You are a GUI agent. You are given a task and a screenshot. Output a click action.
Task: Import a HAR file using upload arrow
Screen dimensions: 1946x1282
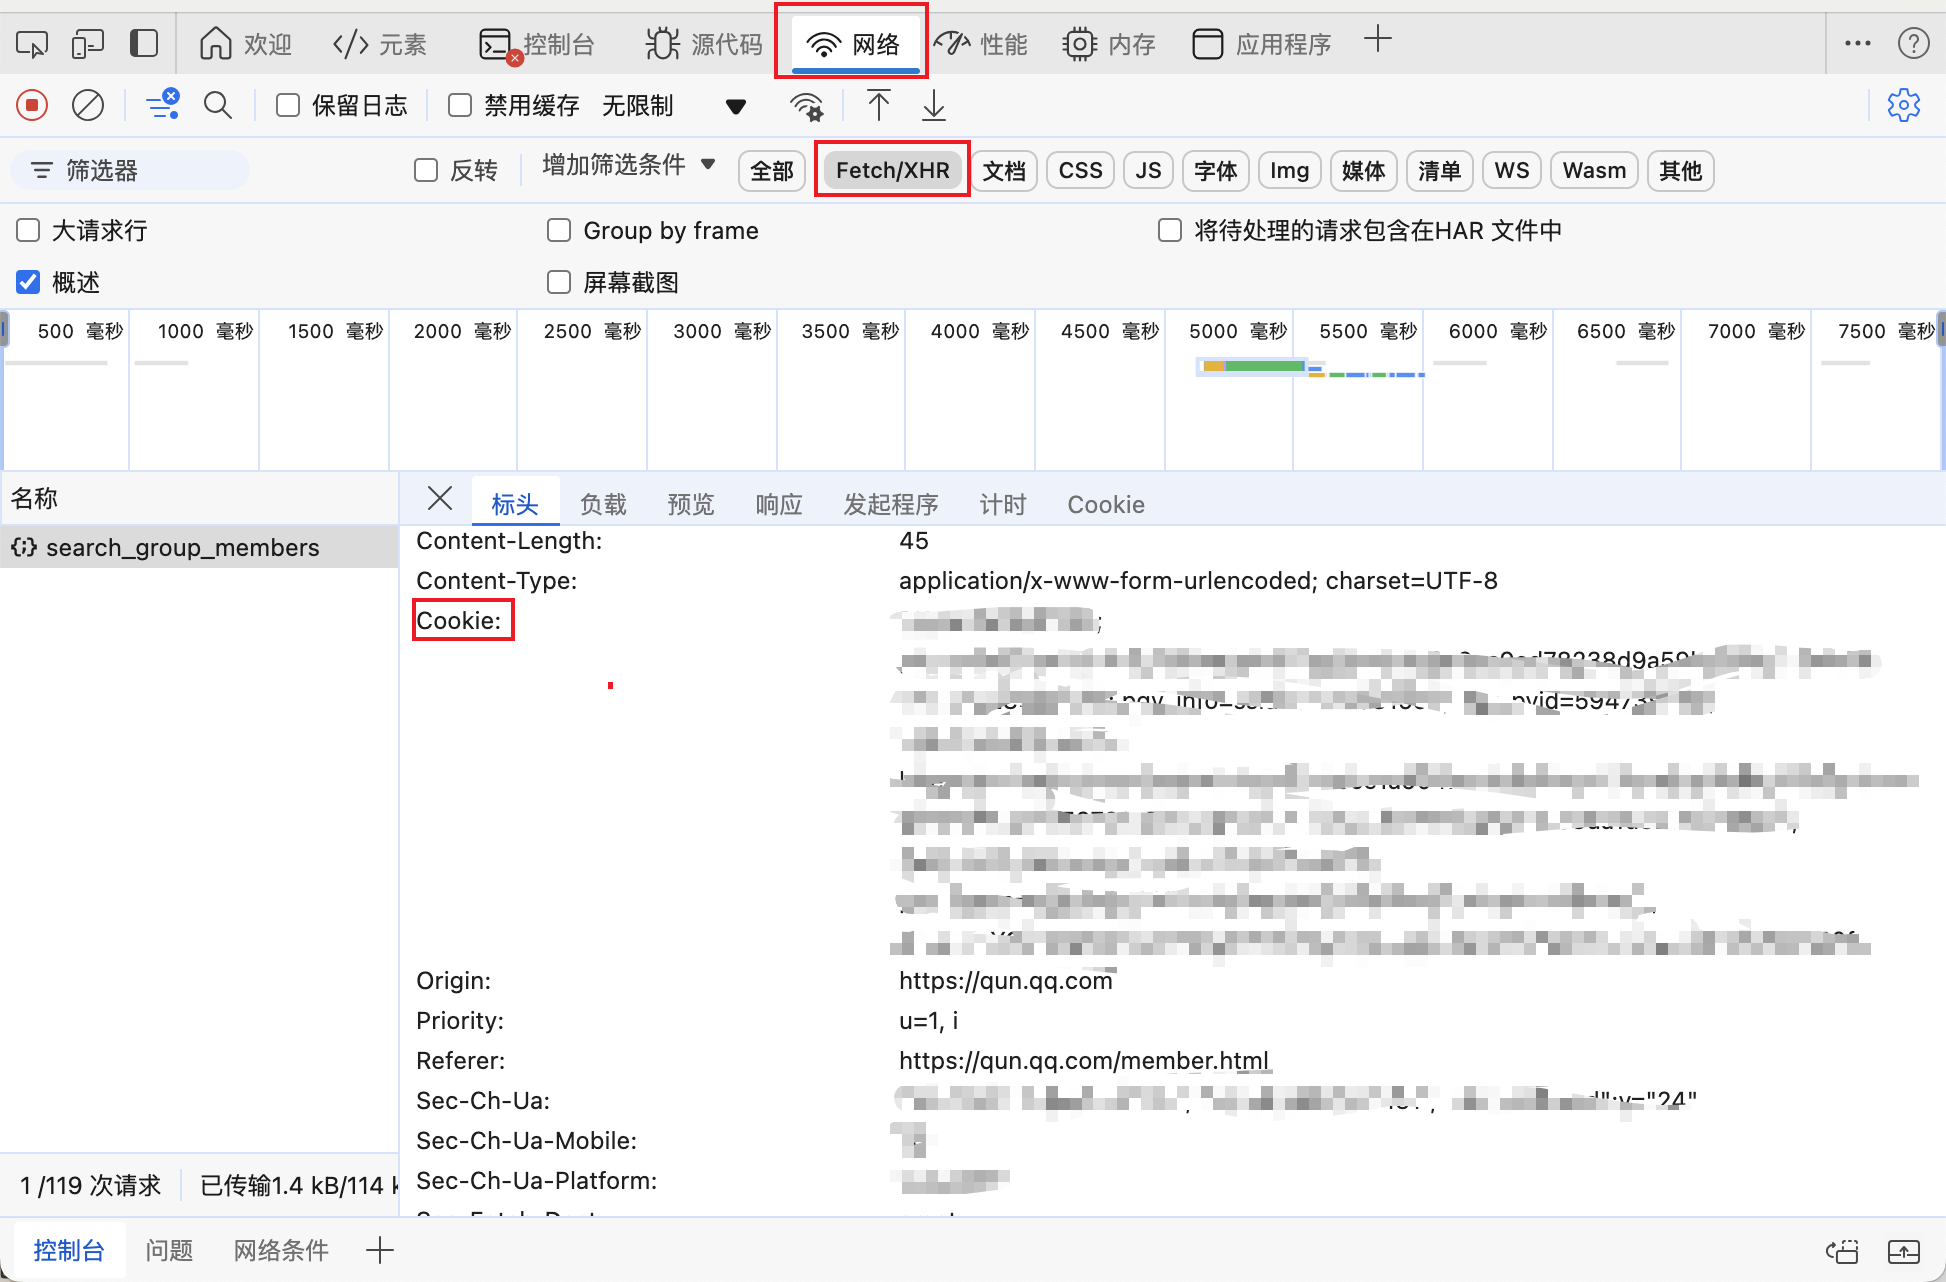[878, 105]
